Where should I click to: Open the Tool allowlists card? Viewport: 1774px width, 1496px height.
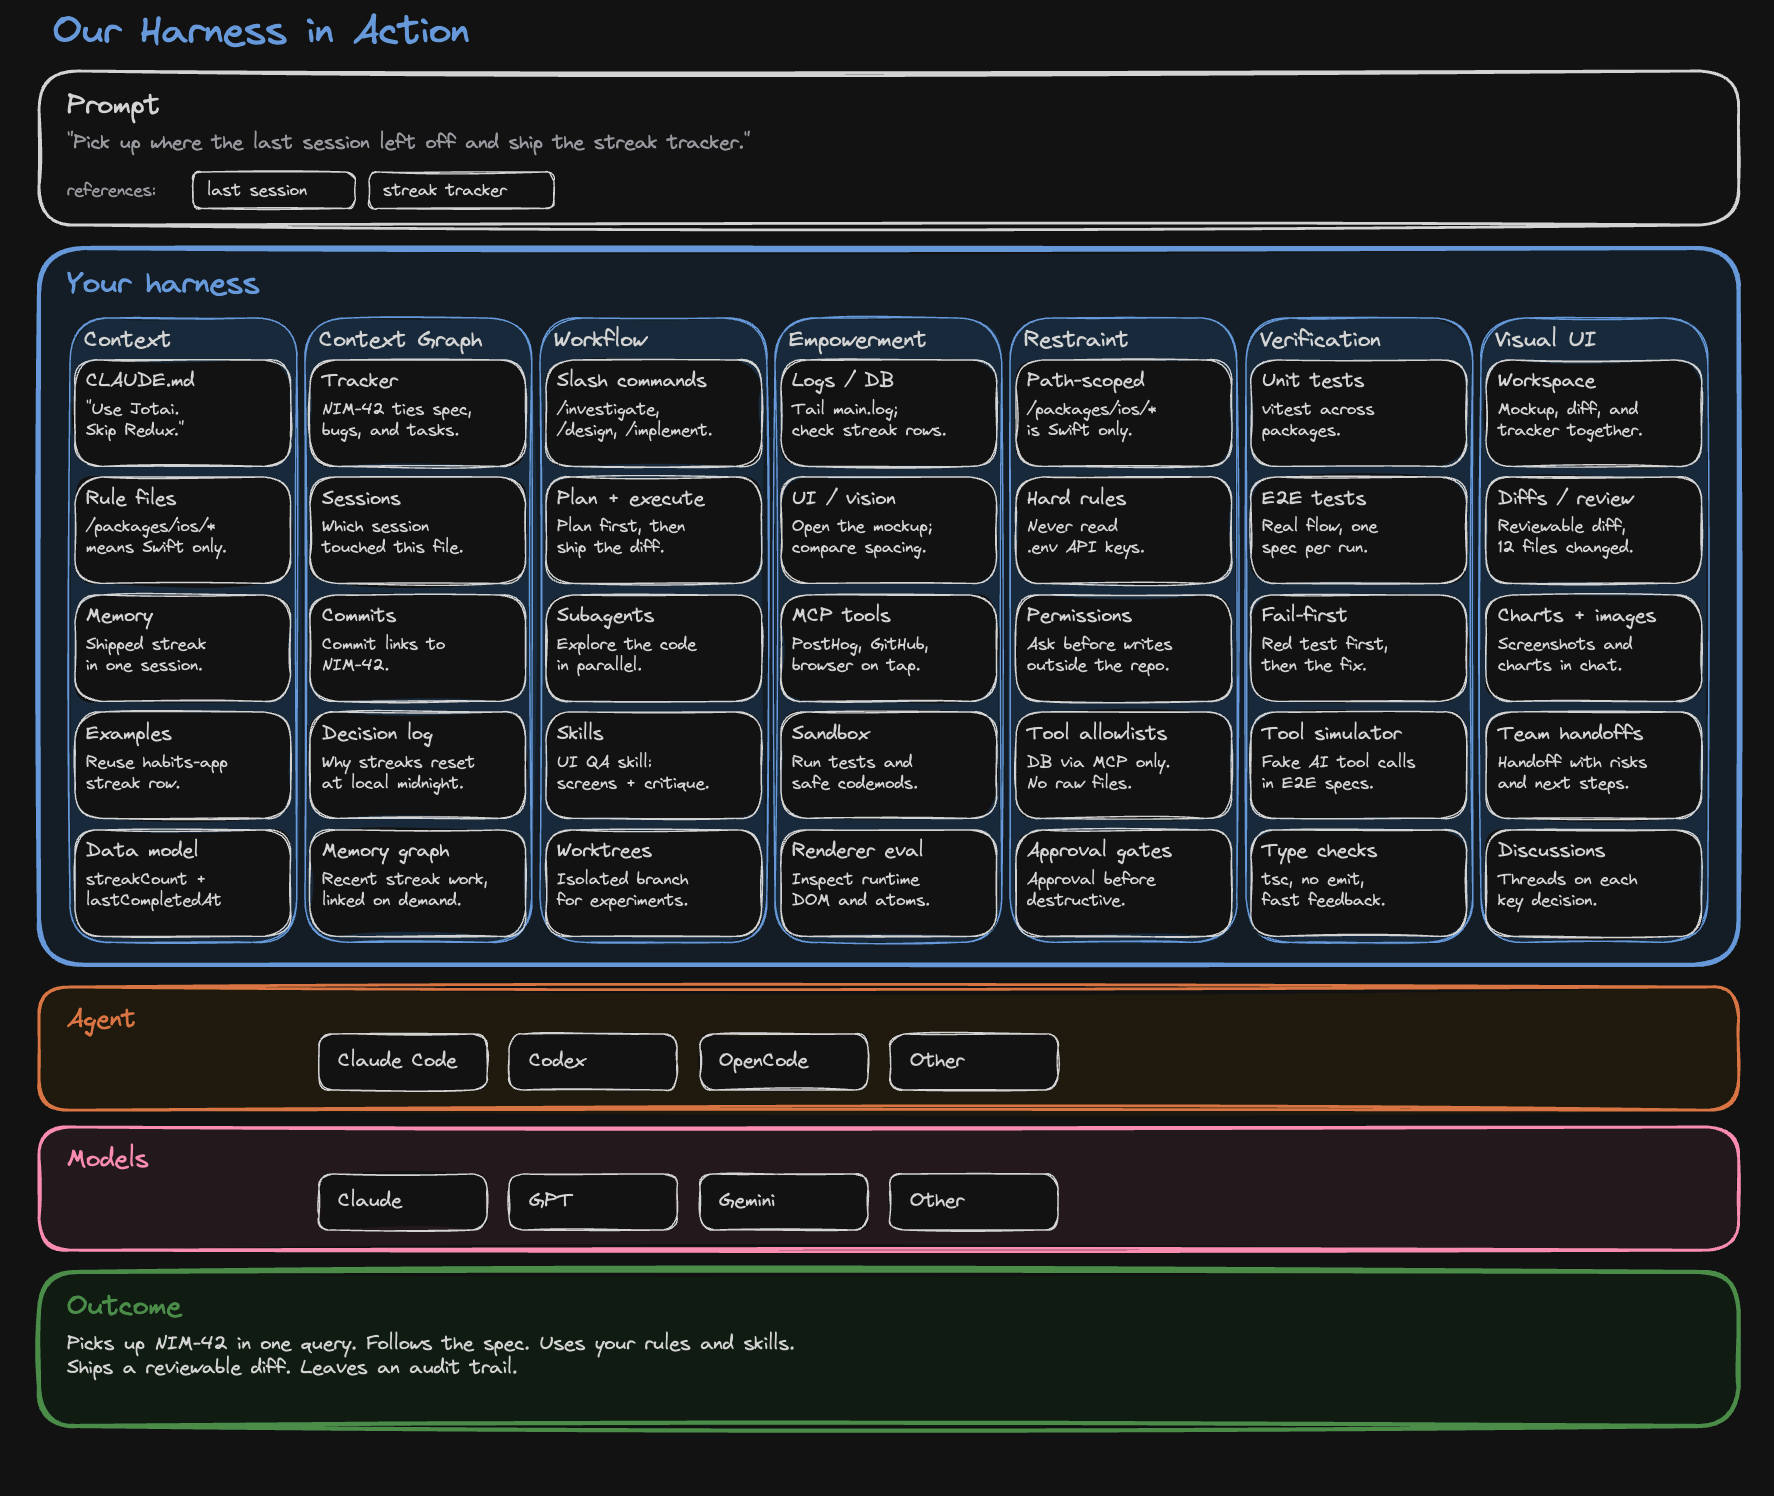(1124, 765)
